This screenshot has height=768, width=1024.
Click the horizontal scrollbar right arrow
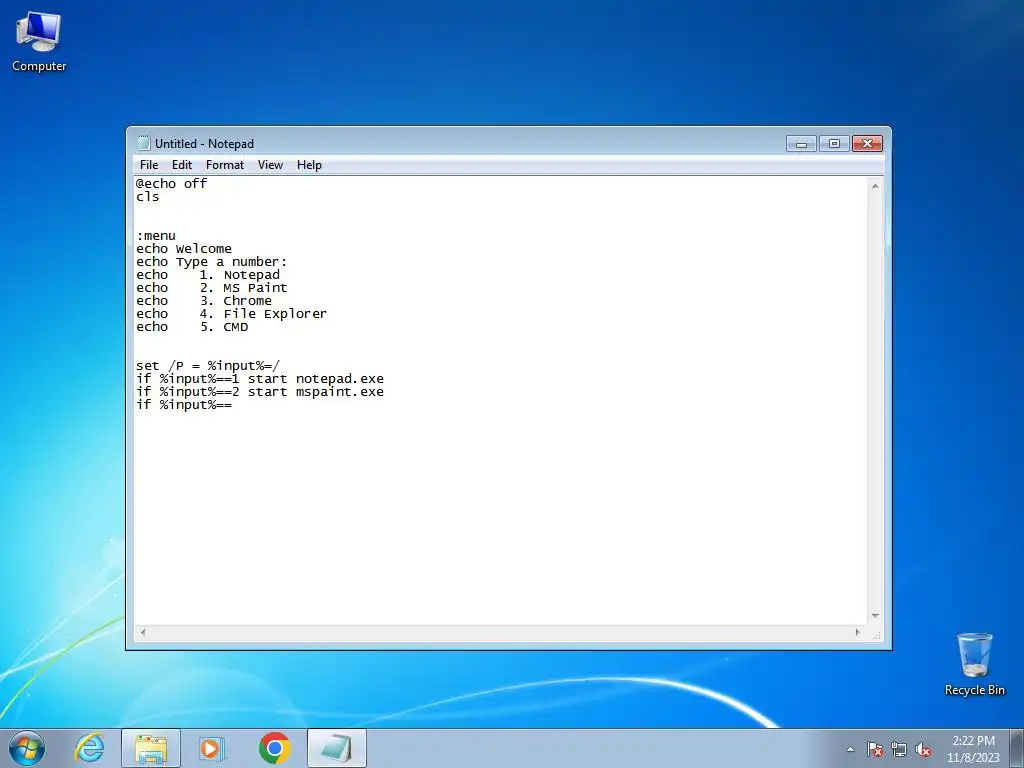[858, 632]
